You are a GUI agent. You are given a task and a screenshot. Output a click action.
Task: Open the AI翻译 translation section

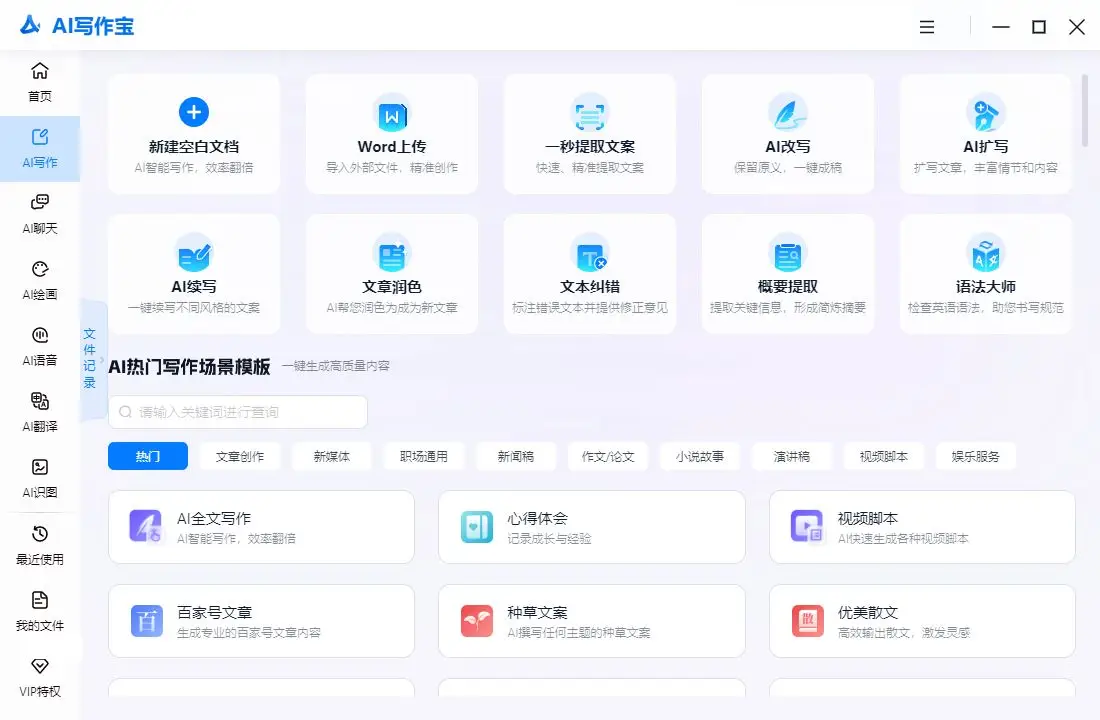point(40,413)
